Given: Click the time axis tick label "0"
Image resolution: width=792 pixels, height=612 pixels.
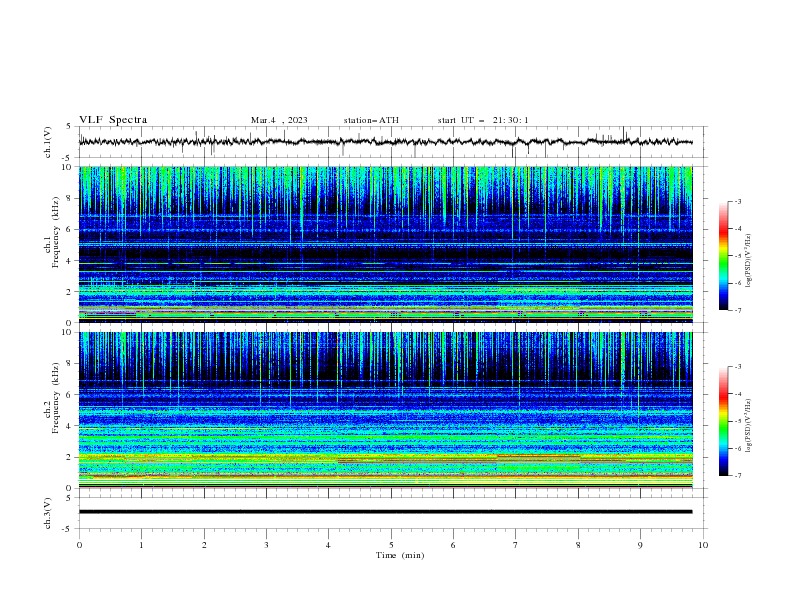Looking at the screenshot, I should [x=79, y=545].
